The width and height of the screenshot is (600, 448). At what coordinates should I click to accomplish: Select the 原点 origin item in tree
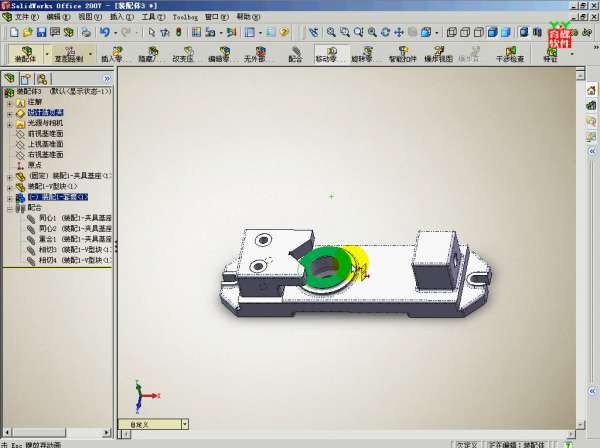(x=34, y=165)
